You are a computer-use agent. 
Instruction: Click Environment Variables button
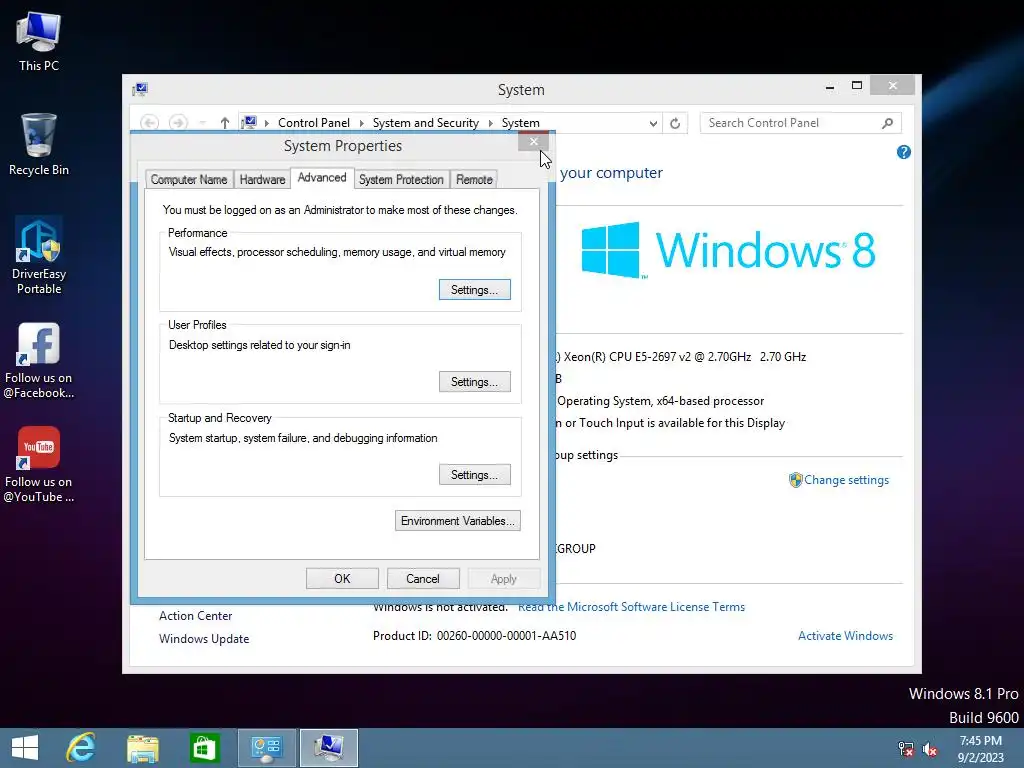(458, 520)
